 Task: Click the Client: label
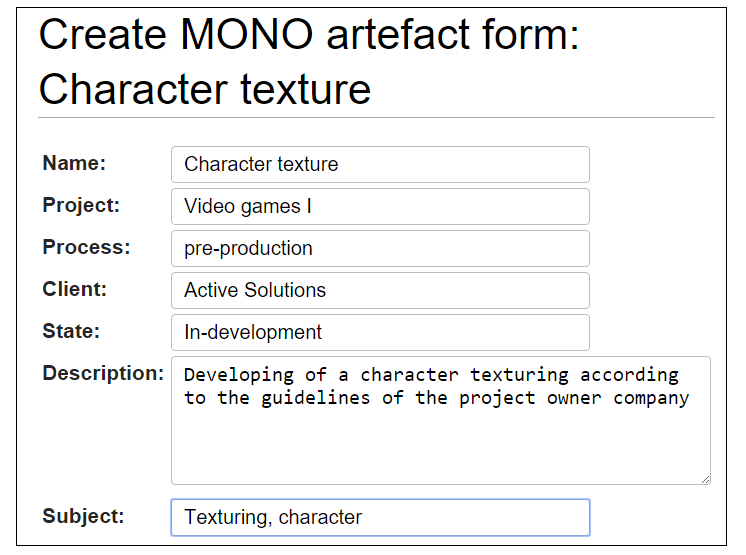(75, 289)
